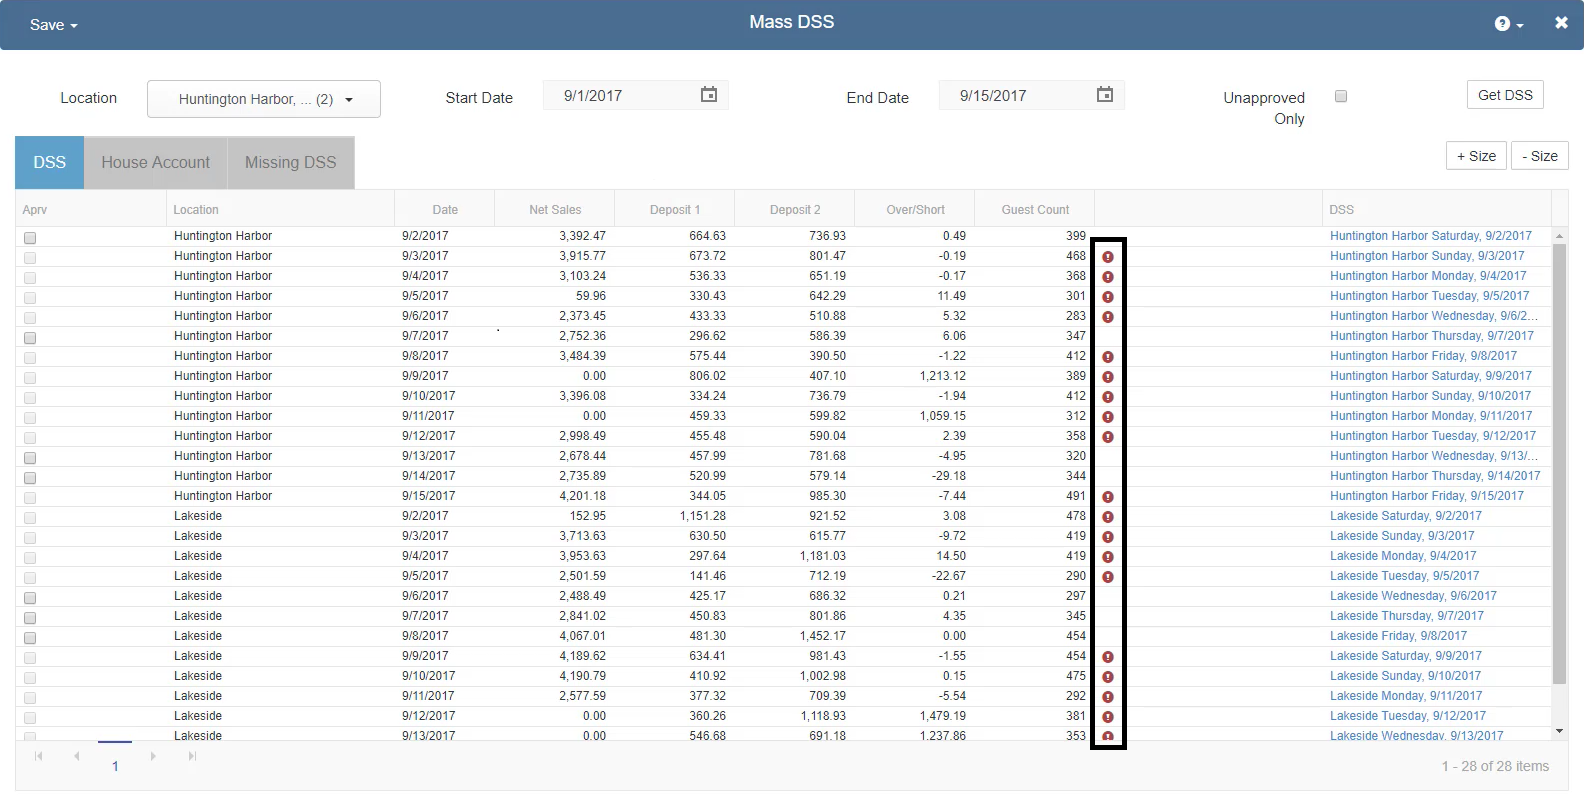Click the help question mark icon

click(x=1502, y=24)
